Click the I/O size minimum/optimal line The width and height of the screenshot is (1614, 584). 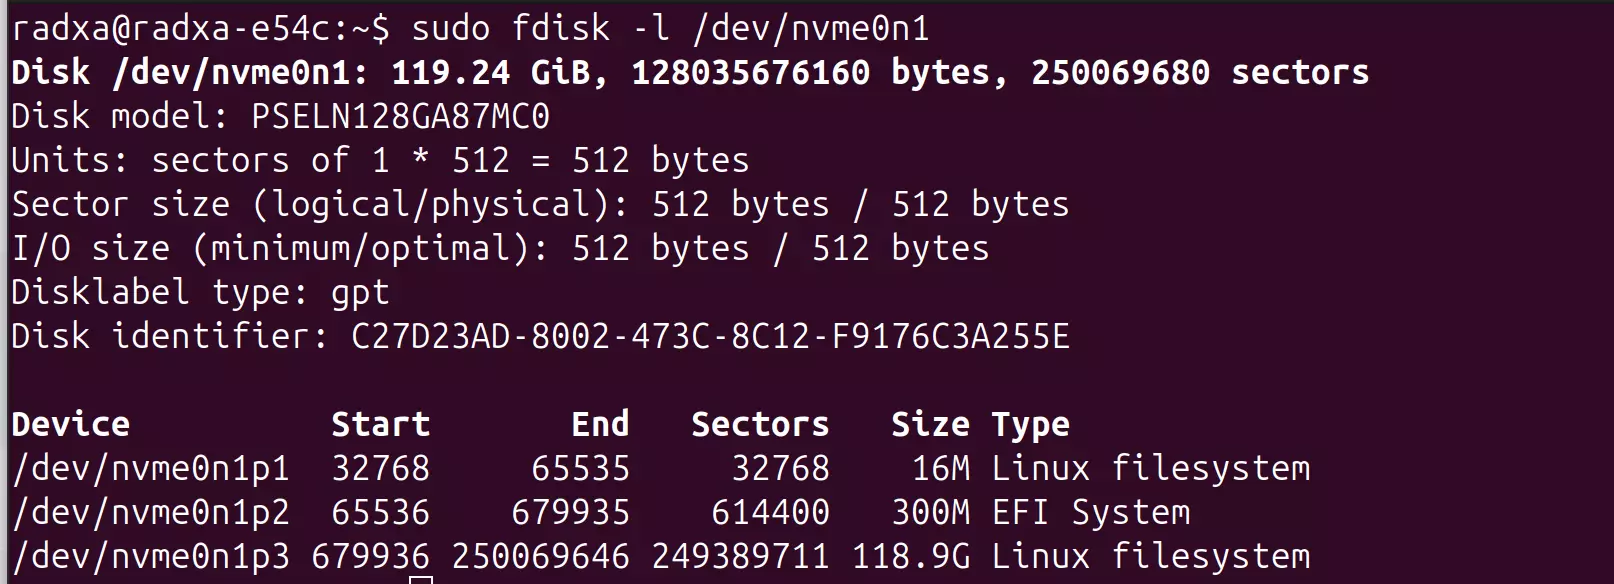point(501,249)
